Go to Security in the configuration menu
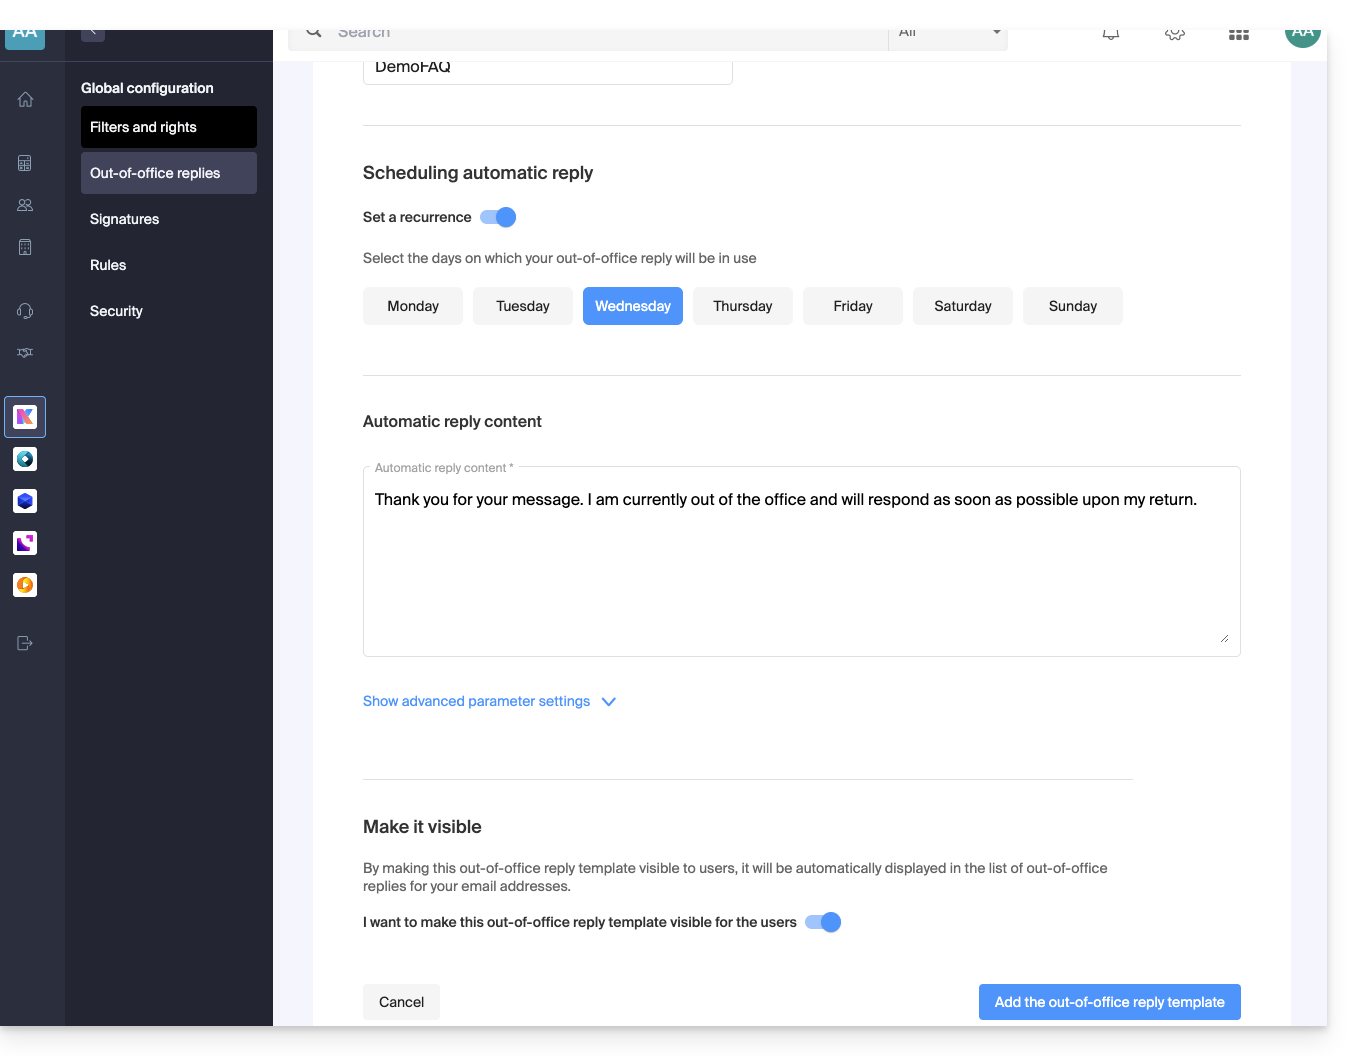The image size is (1357, 1056). pos(116,311)
